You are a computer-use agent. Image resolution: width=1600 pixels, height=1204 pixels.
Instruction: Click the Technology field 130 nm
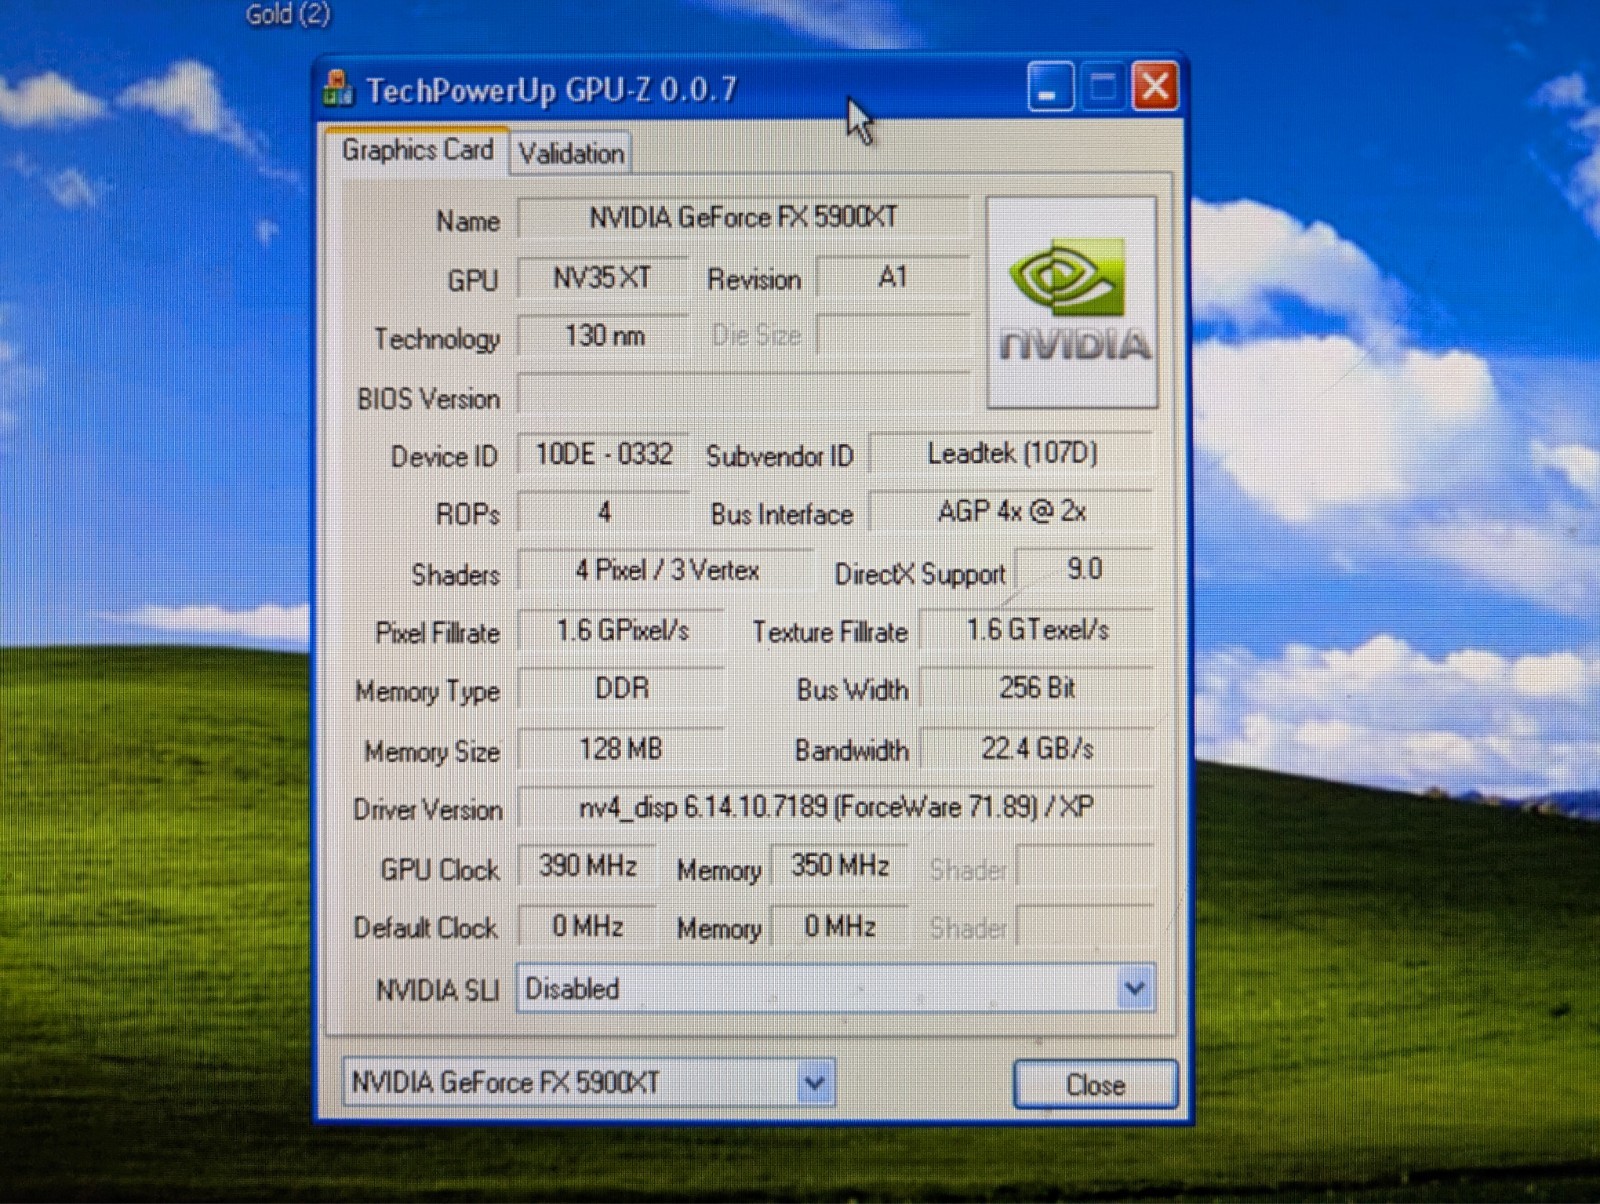pyautogui.click(x=602, y=335)
